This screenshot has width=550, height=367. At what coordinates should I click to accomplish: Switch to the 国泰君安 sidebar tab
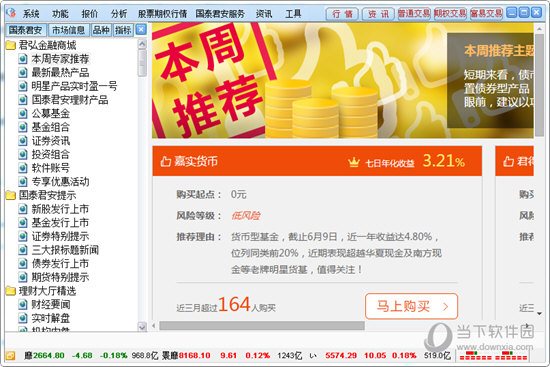coord(25,30)
